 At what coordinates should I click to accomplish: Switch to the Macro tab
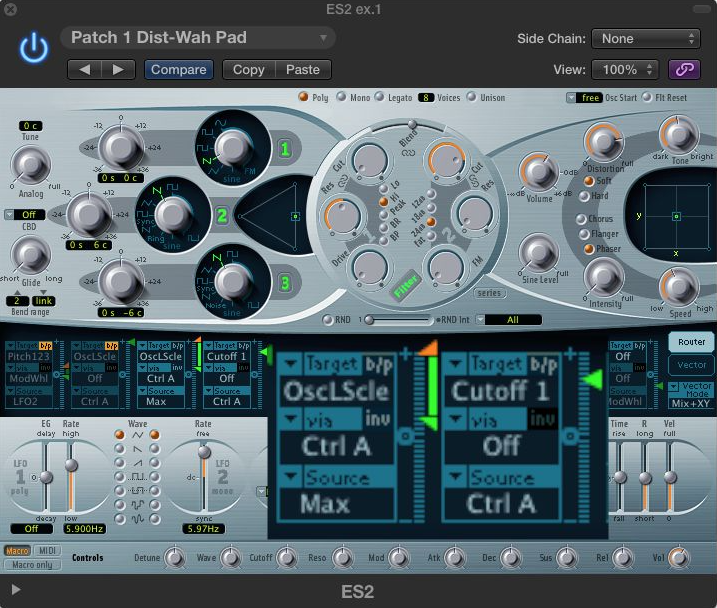tap(17, 551)
